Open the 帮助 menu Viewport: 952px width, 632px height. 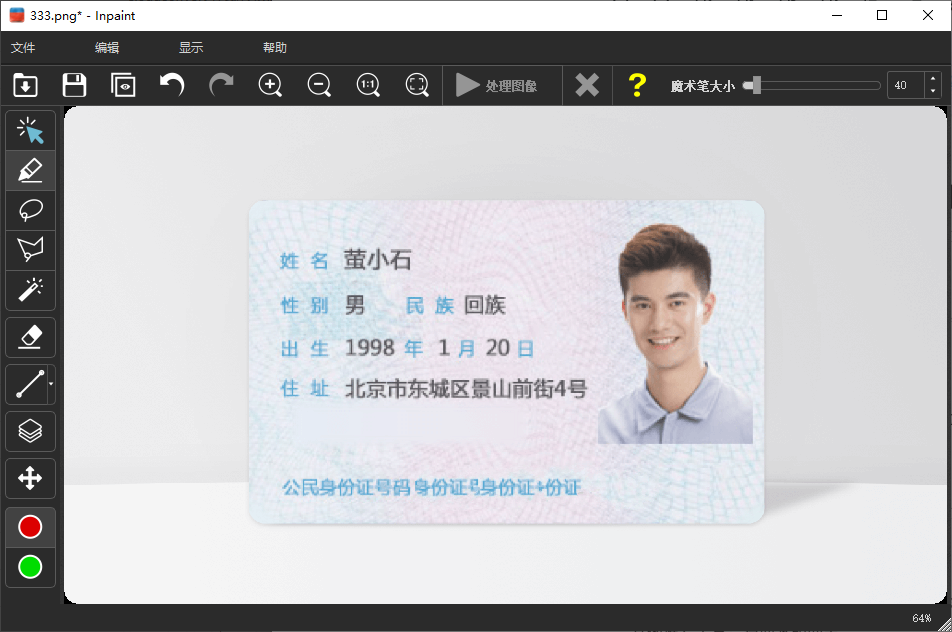pyautogui.click(x=274, y=47)
